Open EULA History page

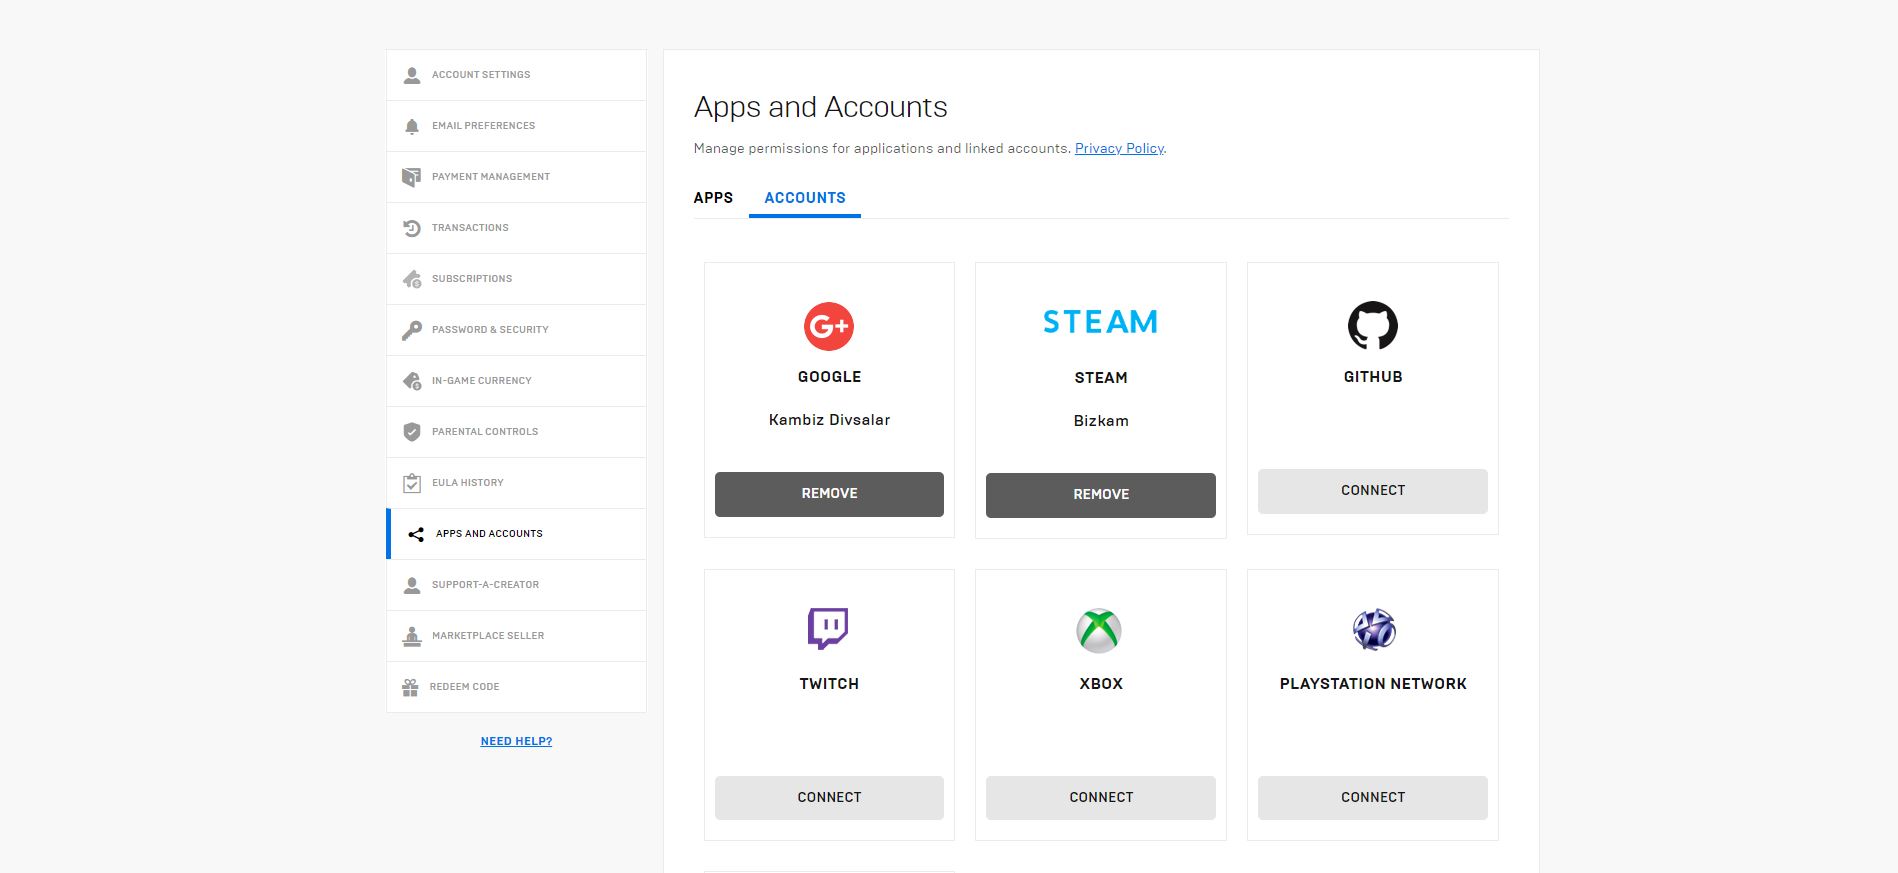516,483
